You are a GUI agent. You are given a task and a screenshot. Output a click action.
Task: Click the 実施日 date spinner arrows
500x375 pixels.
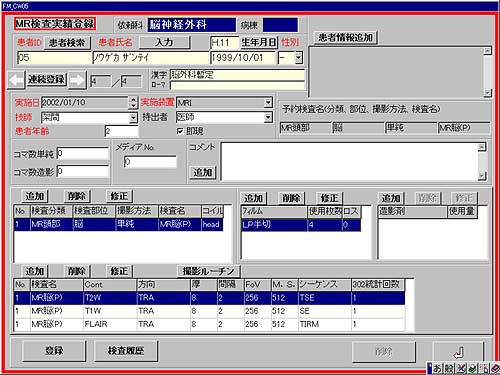click(x=133, y=103)
